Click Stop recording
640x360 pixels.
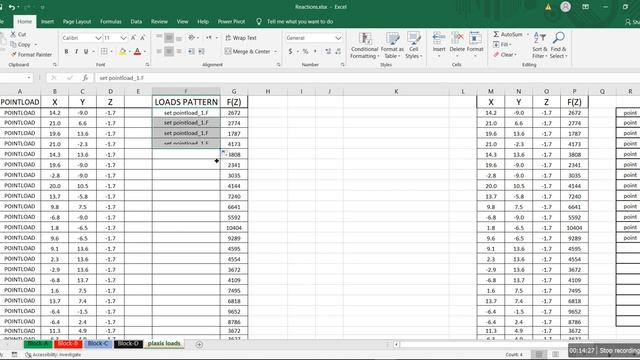tap(619, 351)
